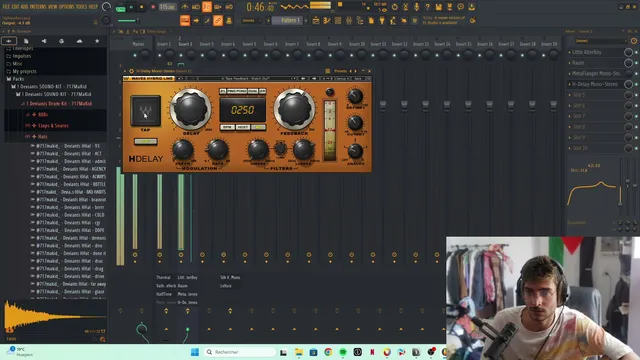Select the browser files tab icon
The height and width of the screenshot is (360, 640).
click(26, 41)
